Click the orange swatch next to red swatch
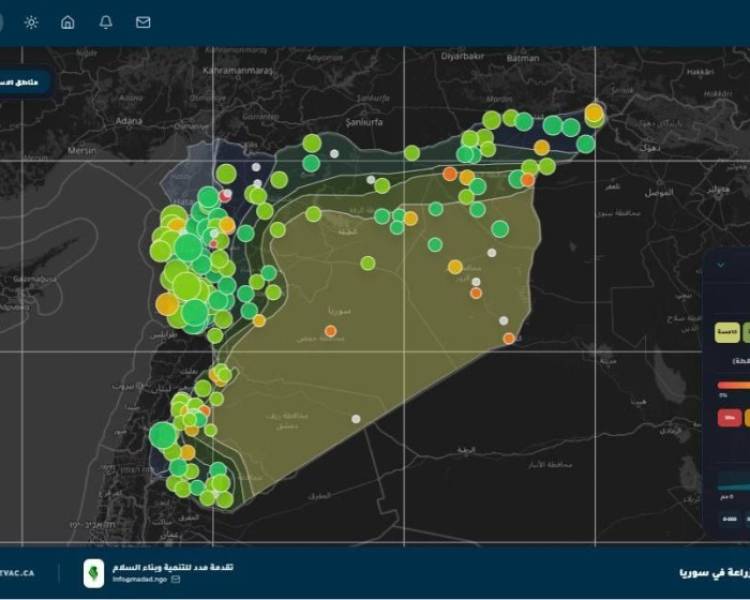 746,417
